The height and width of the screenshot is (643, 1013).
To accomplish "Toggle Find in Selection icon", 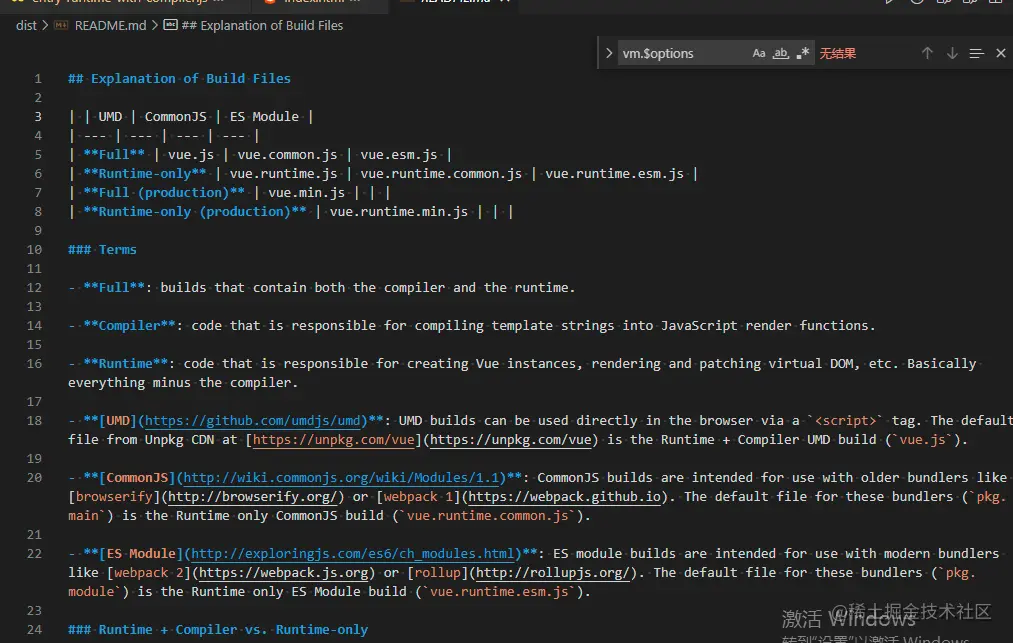I will 976,53.
